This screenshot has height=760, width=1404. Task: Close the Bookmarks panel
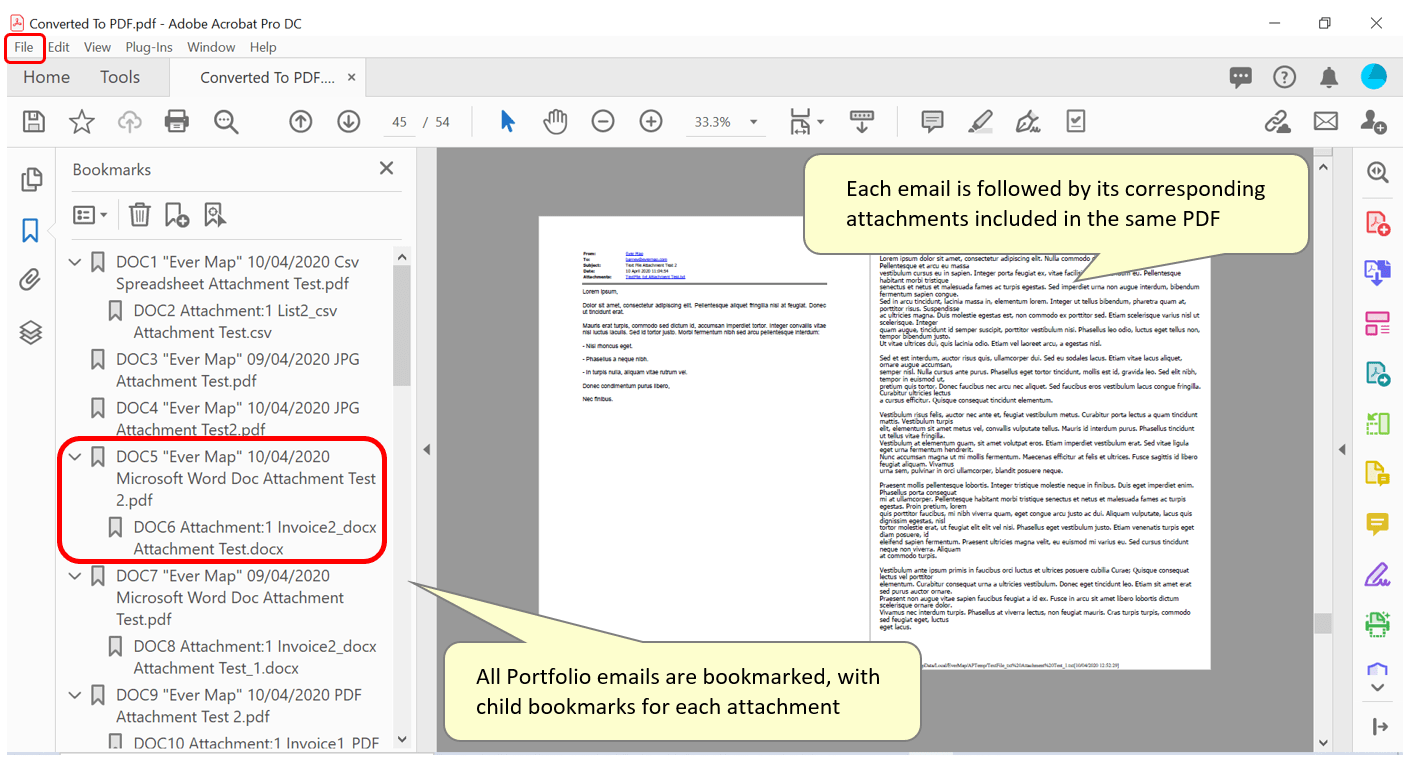[387, 169]
